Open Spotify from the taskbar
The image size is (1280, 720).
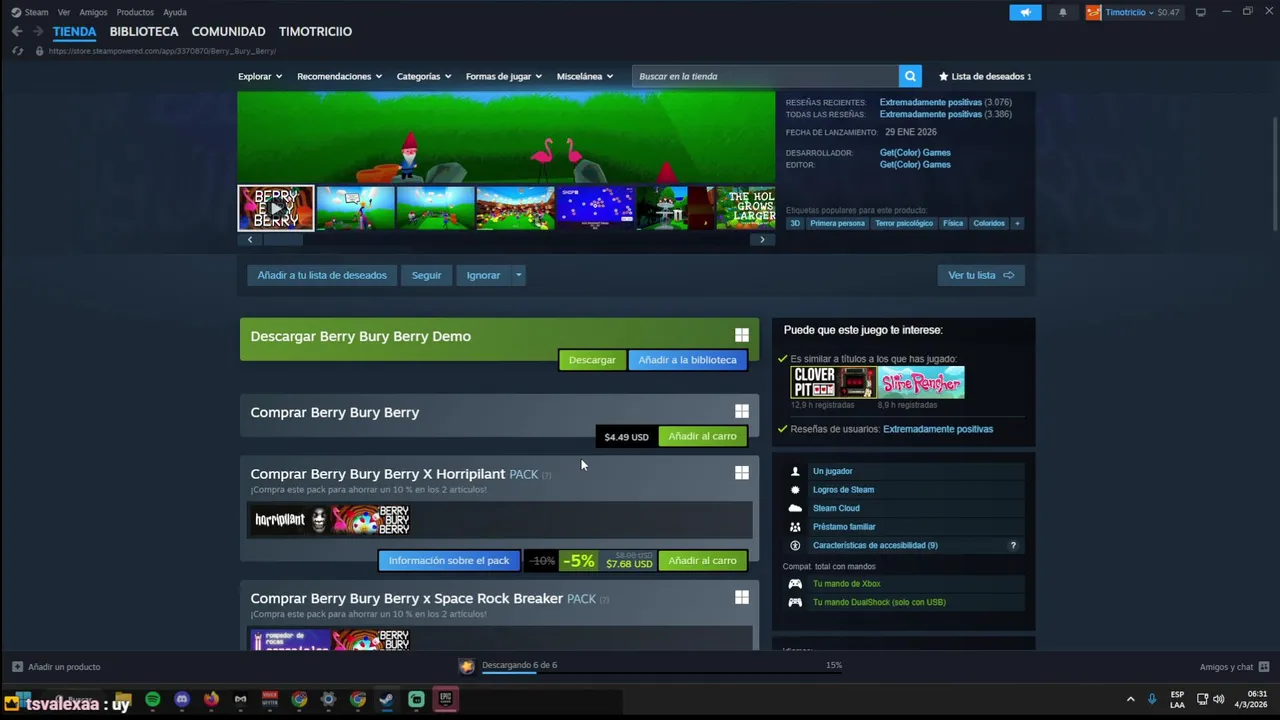point(153,700)
